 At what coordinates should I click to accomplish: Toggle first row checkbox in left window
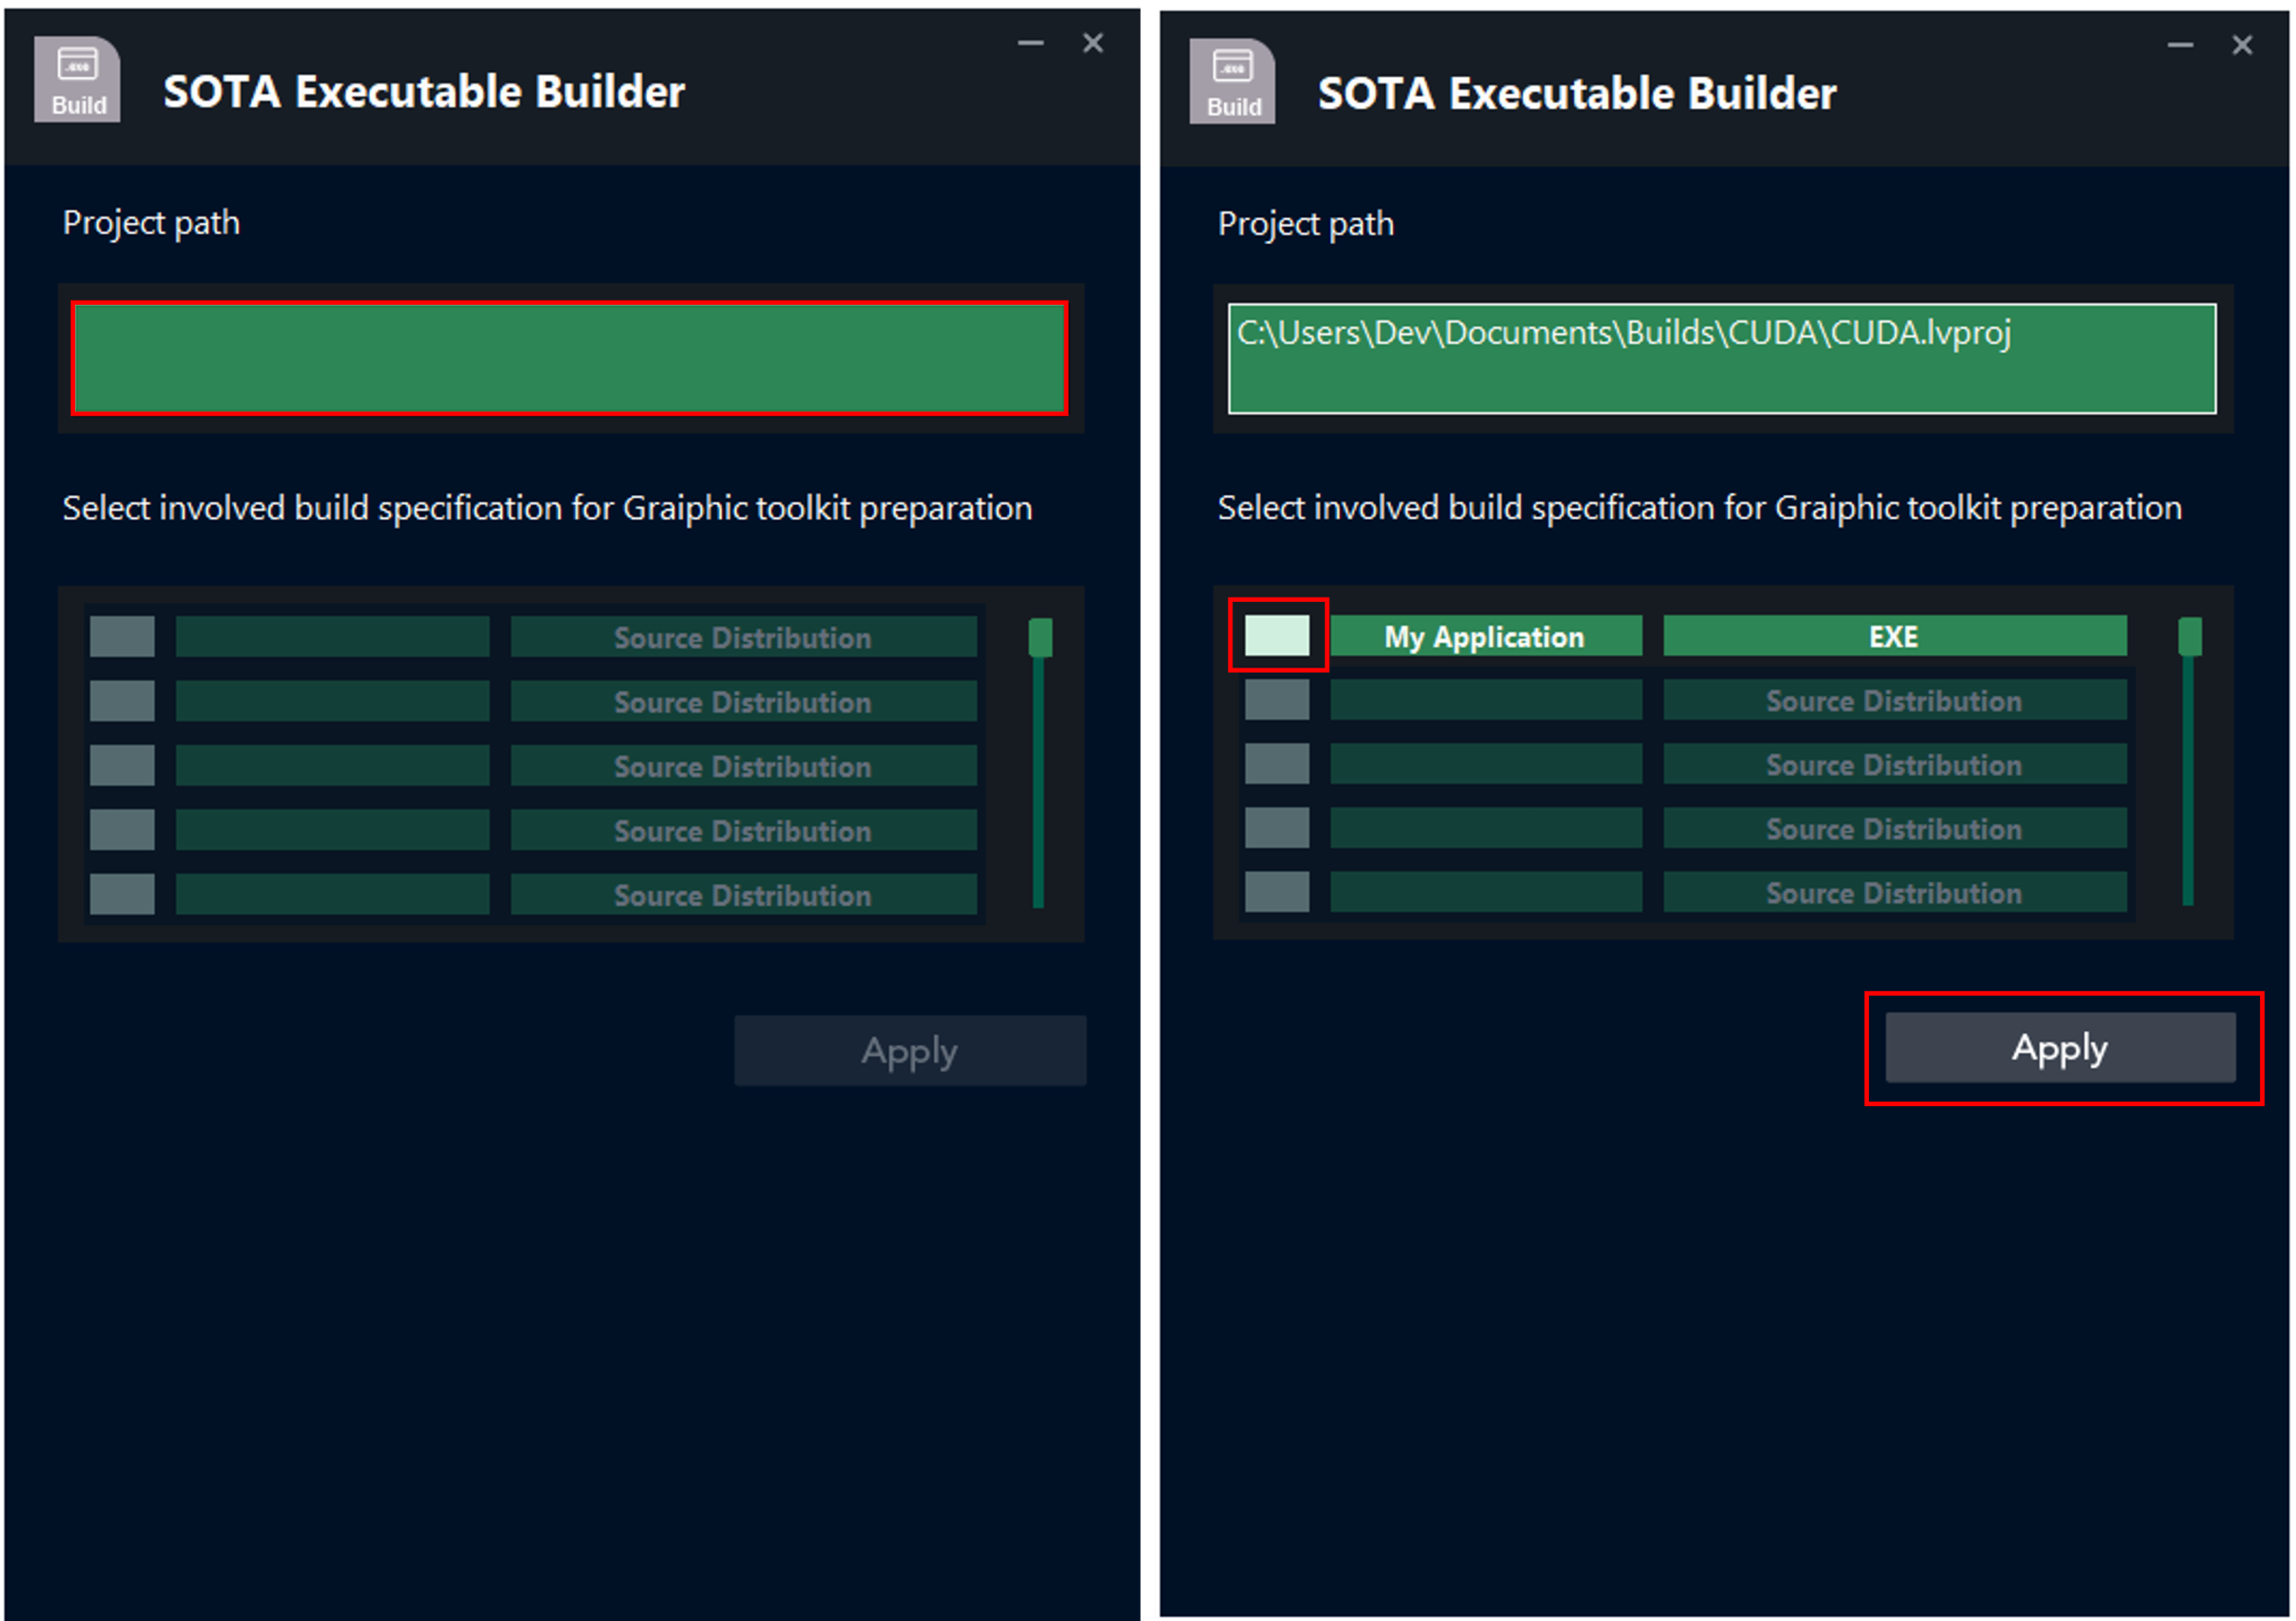pyautogui.click(x=122, y=637)
